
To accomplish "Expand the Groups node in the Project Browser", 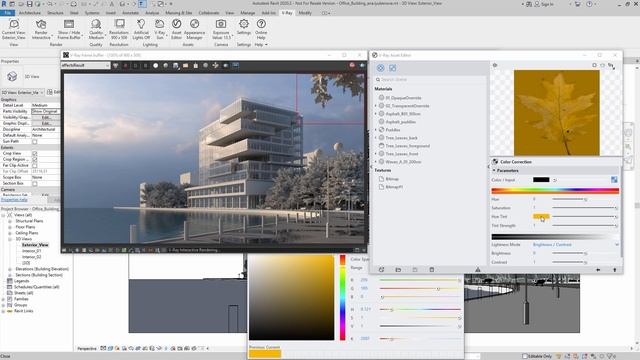I will 4,305.
